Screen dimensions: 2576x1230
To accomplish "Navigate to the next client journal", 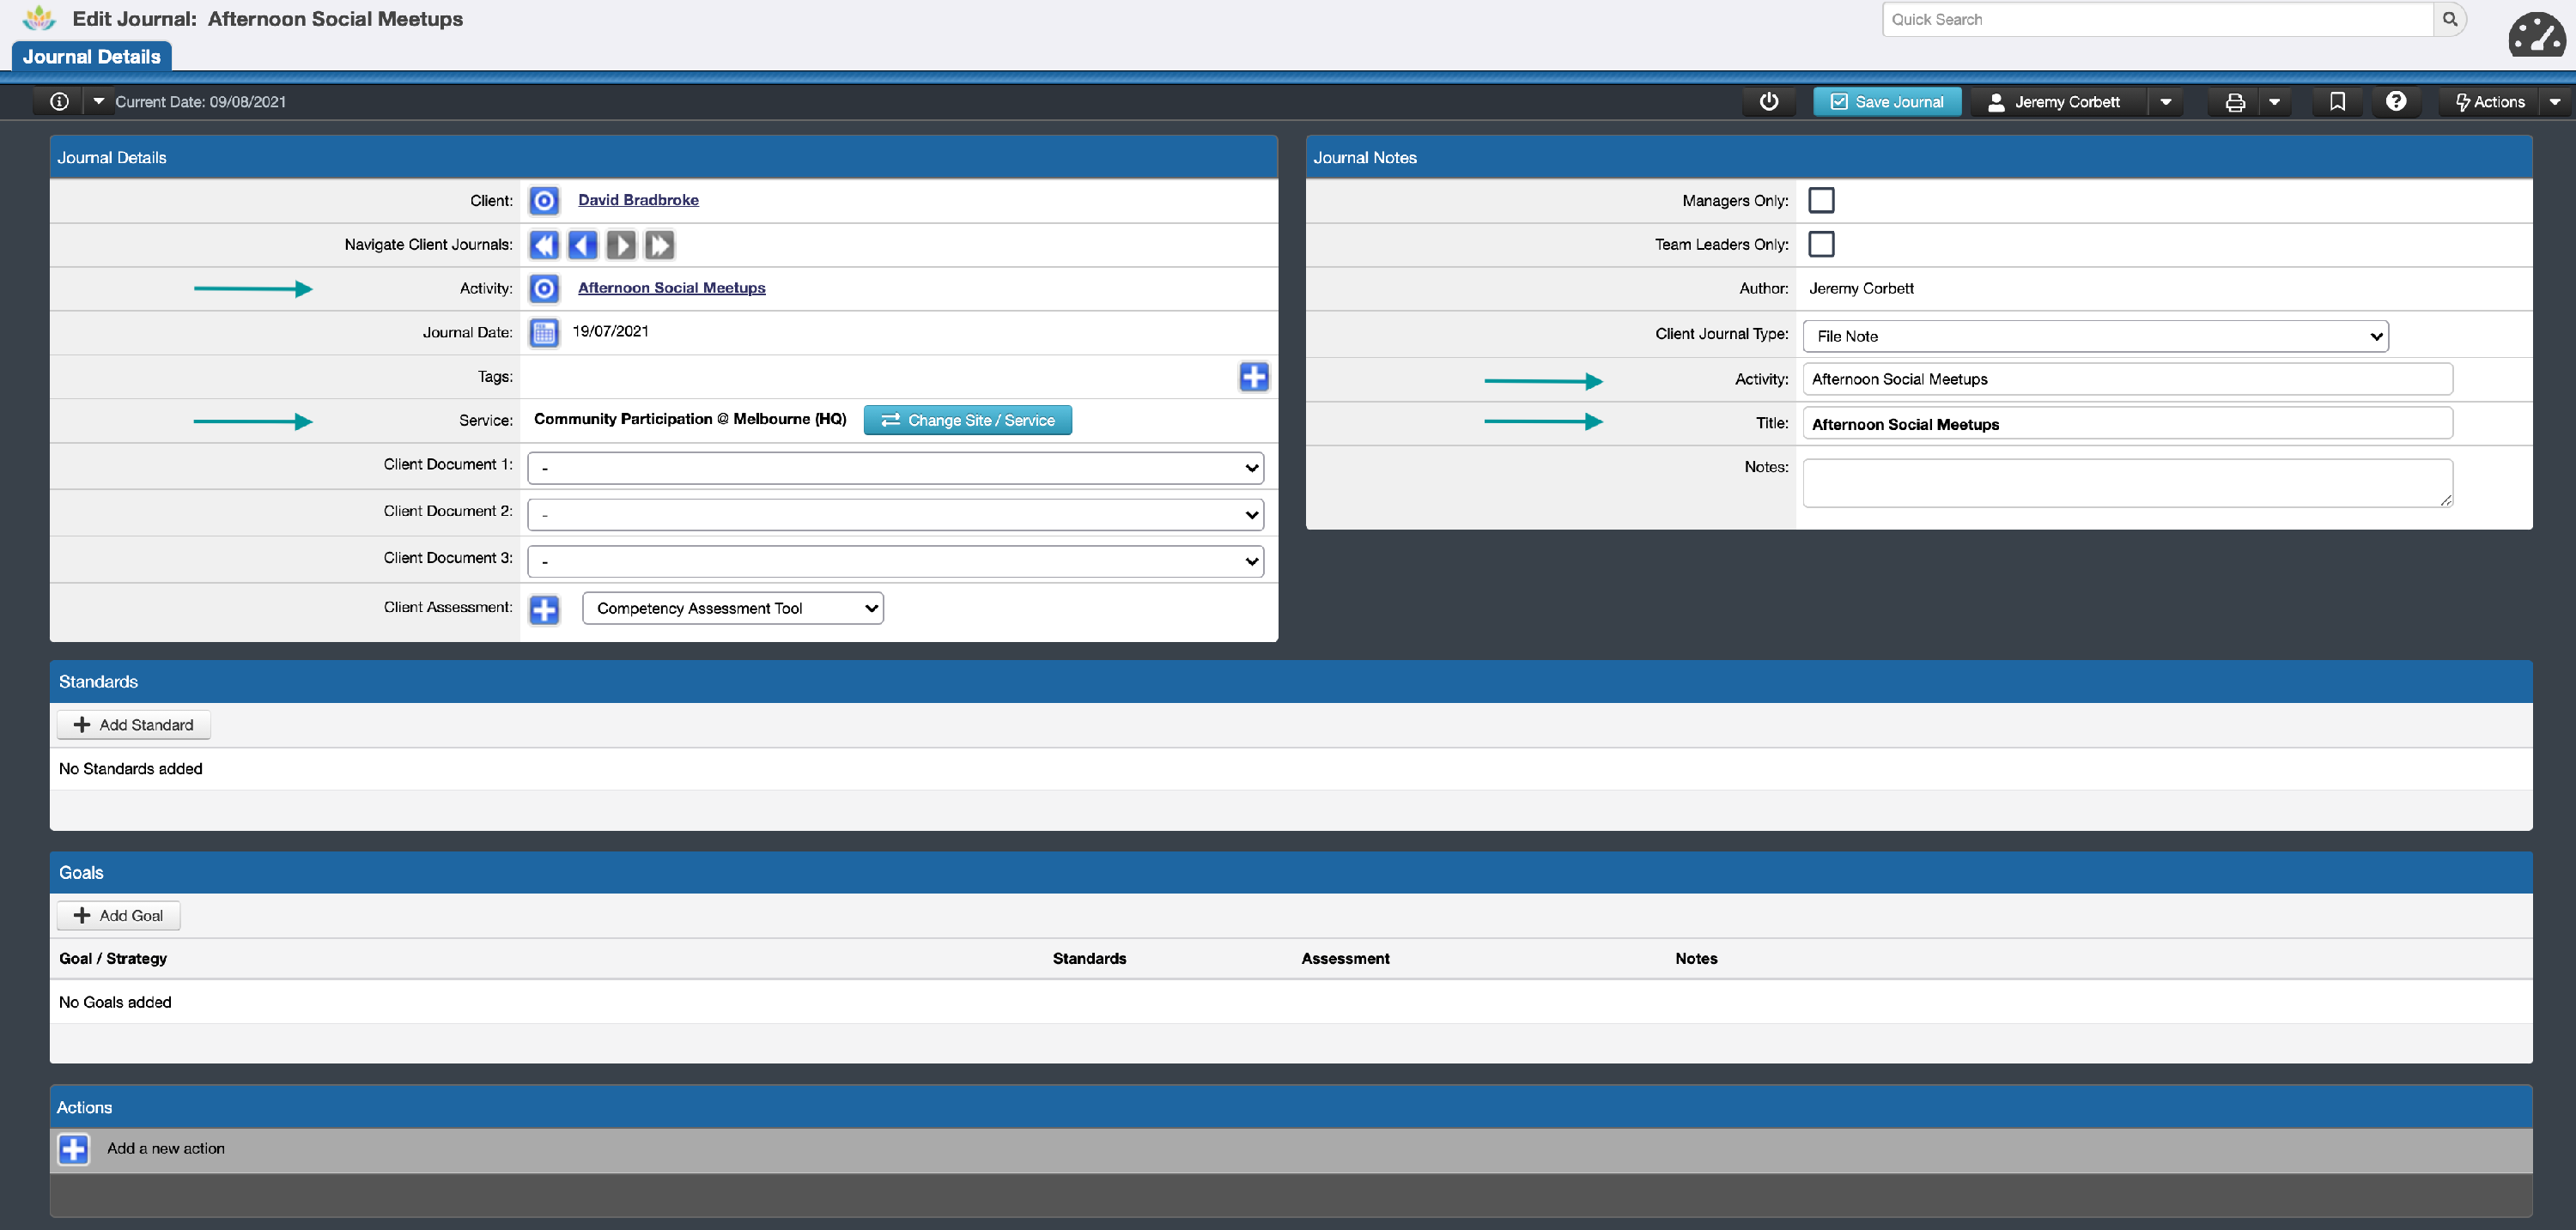I will pos(621,244).
